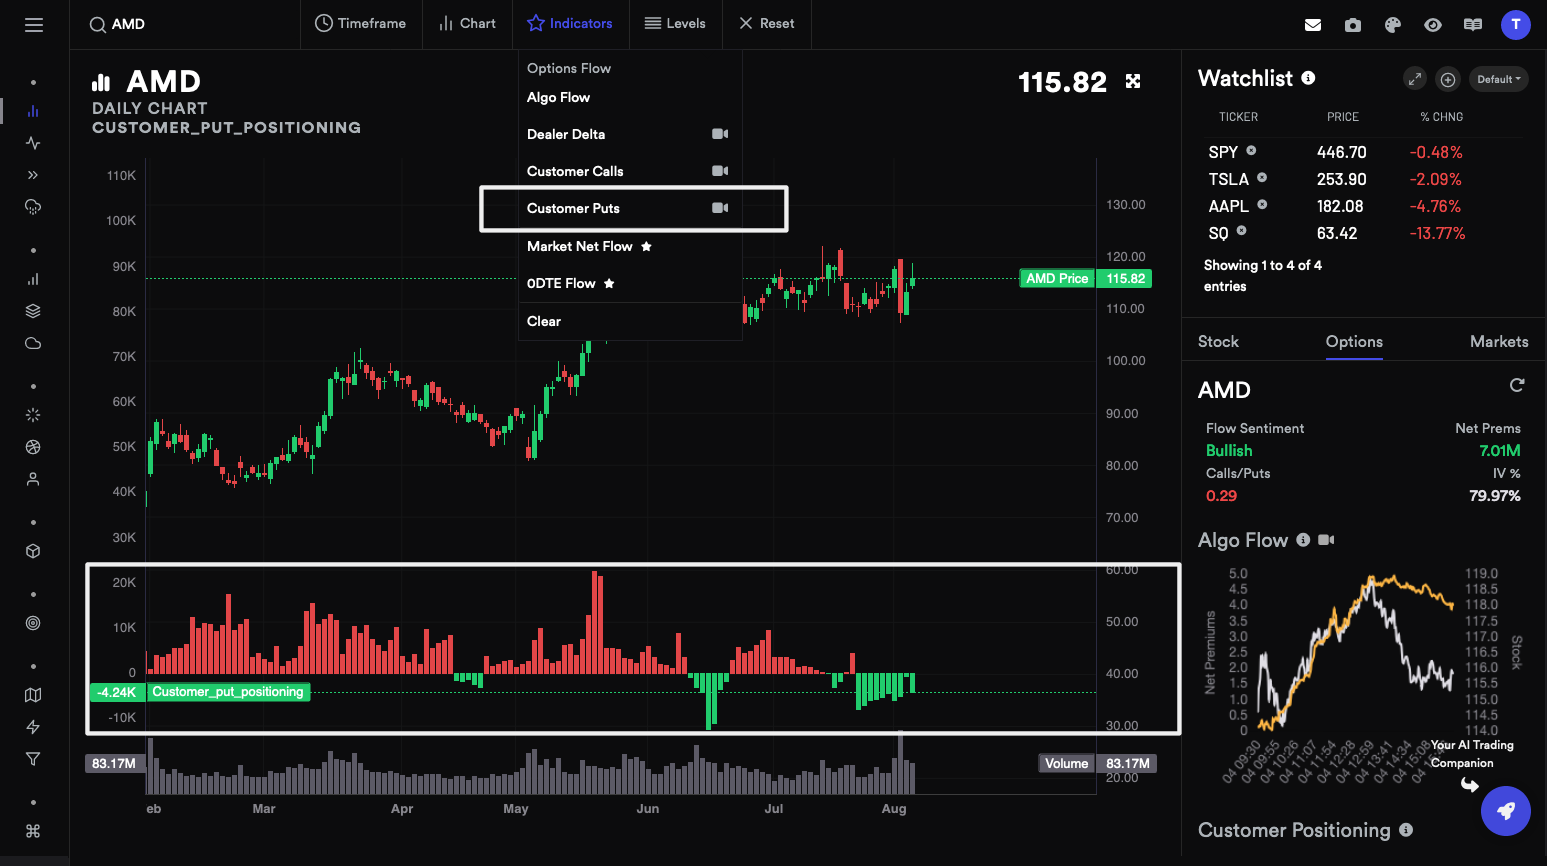The width and height of the screenshot is (1547, 866).
Task: Sort watchlist by PRICE column
Action: tap(1343, 117)
